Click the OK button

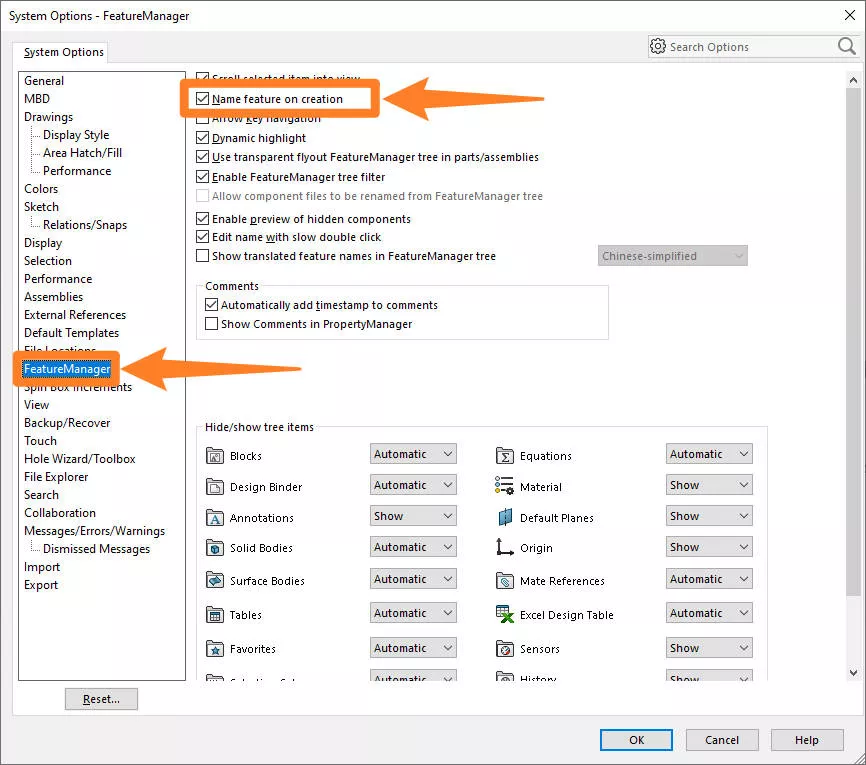636,740
